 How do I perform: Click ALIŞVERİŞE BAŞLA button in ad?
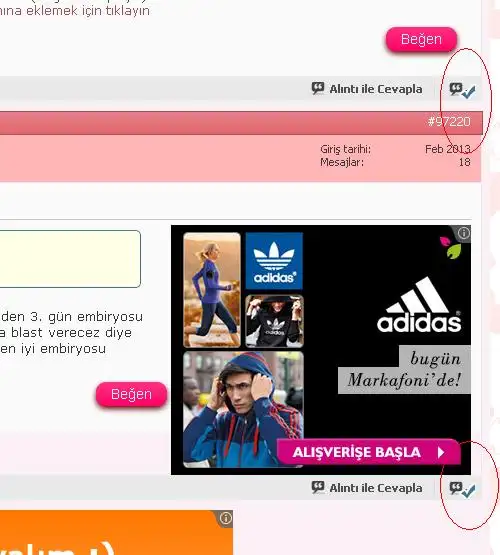click(369, 452)
